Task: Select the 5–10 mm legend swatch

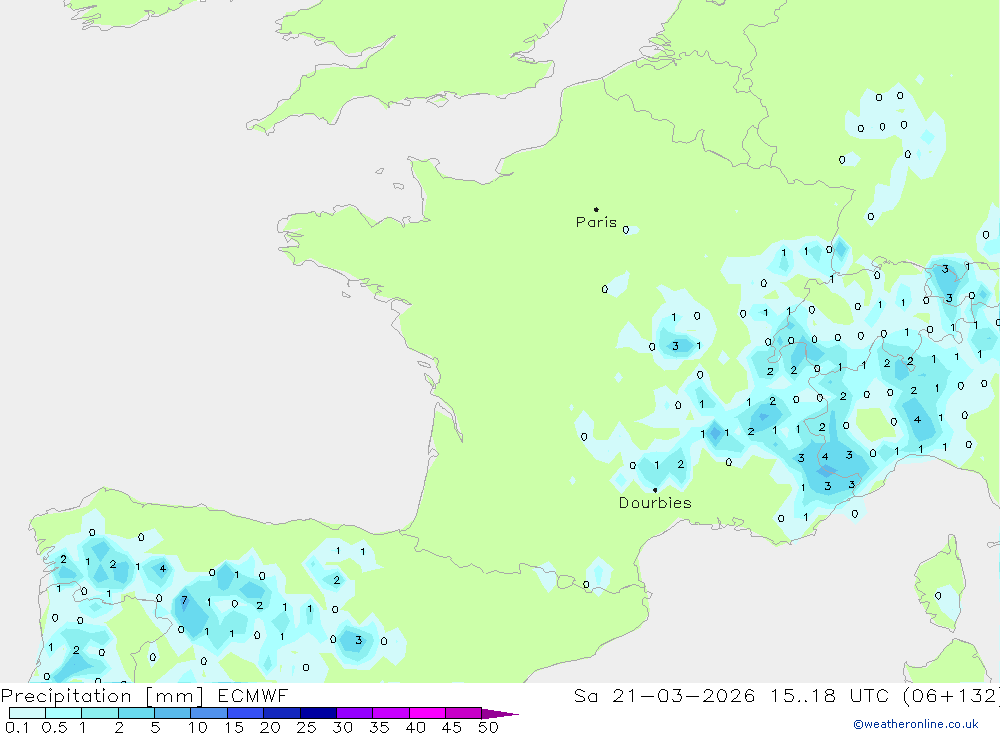Action: click(172, 713)
